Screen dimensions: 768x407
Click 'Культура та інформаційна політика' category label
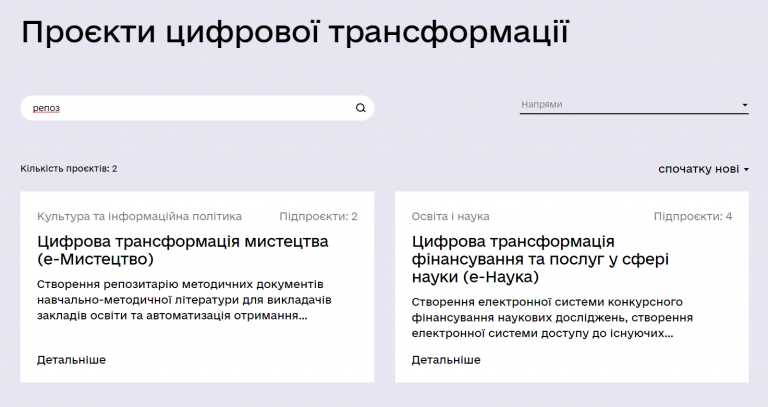[139, 216]
